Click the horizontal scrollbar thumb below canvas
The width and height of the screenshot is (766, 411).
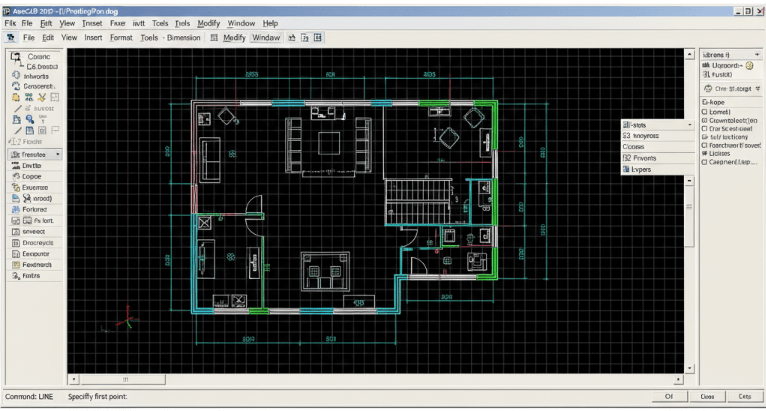[123, 379]
